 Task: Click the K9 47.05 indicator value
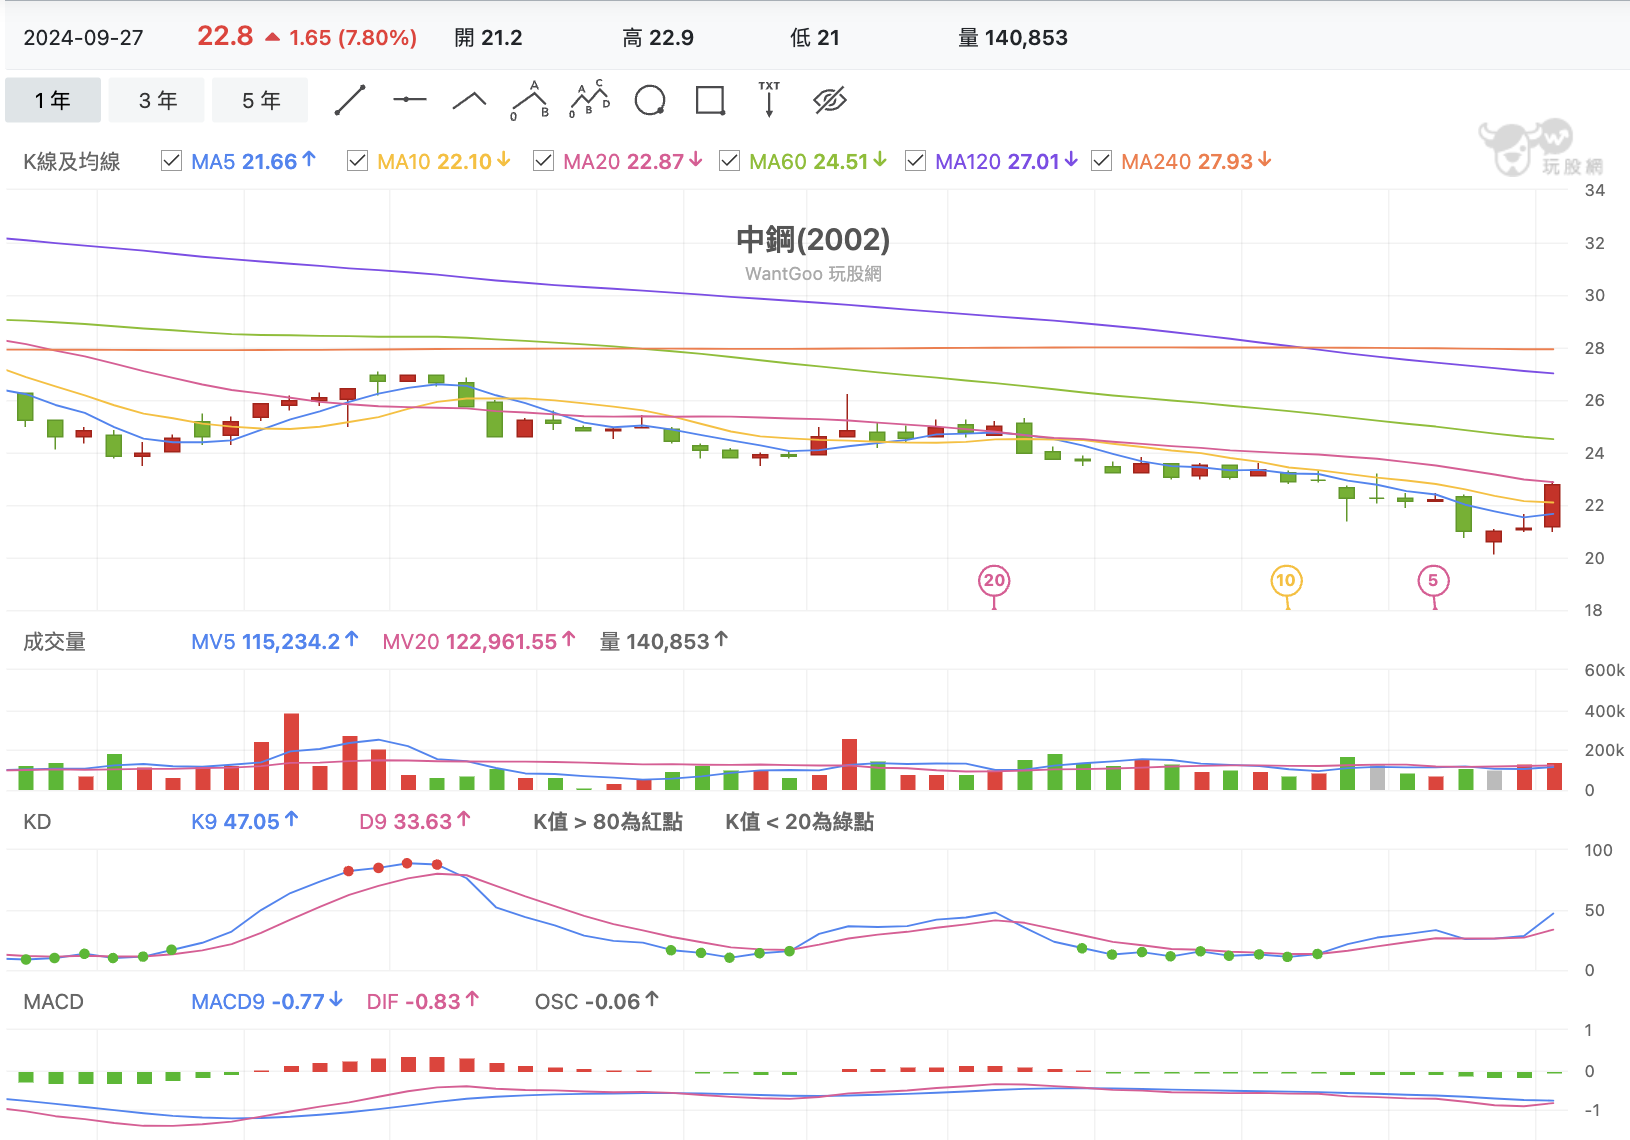point(245,821)
